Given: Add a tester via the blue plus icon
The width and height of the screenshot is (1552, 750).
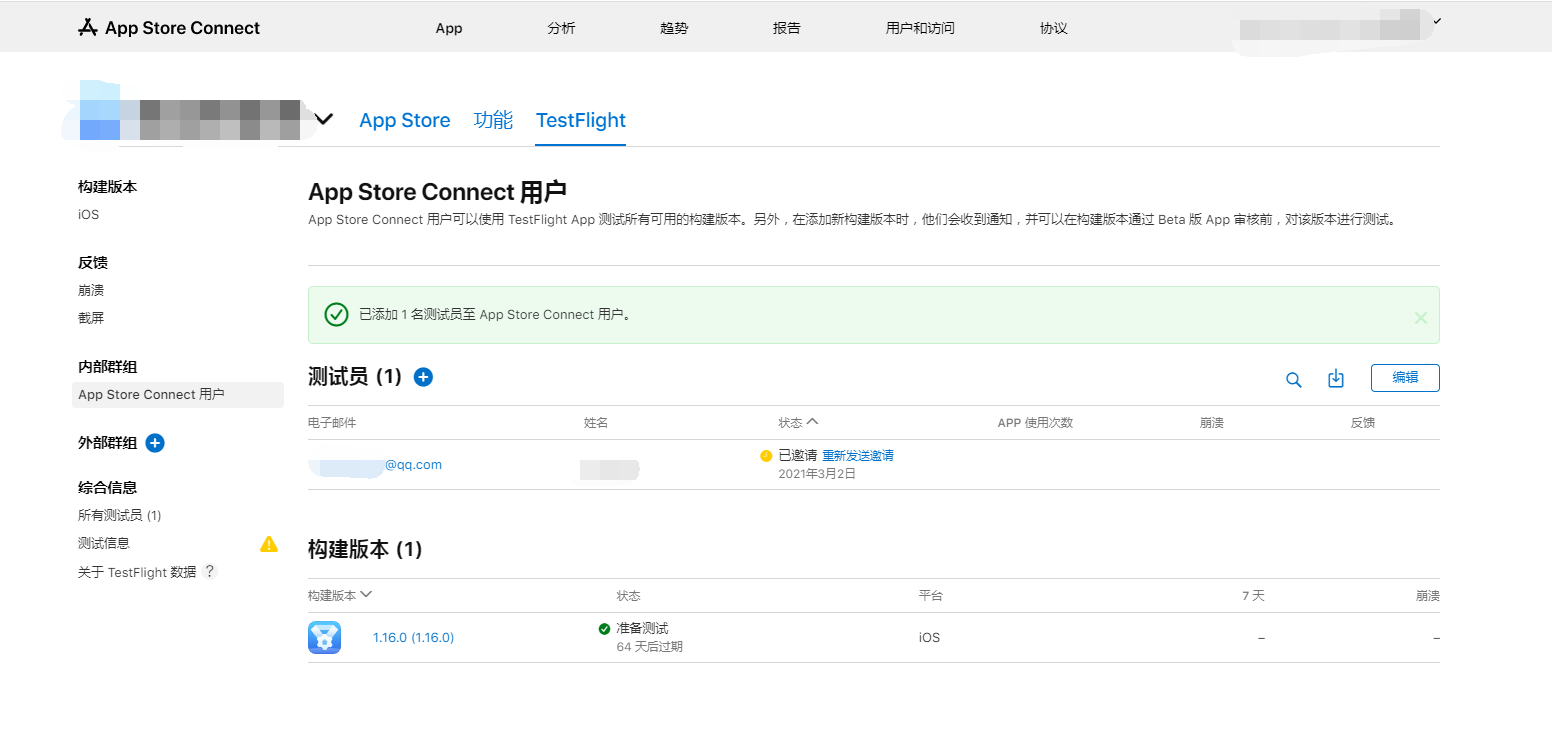Looking at the screenshot, I should point(423,377).
